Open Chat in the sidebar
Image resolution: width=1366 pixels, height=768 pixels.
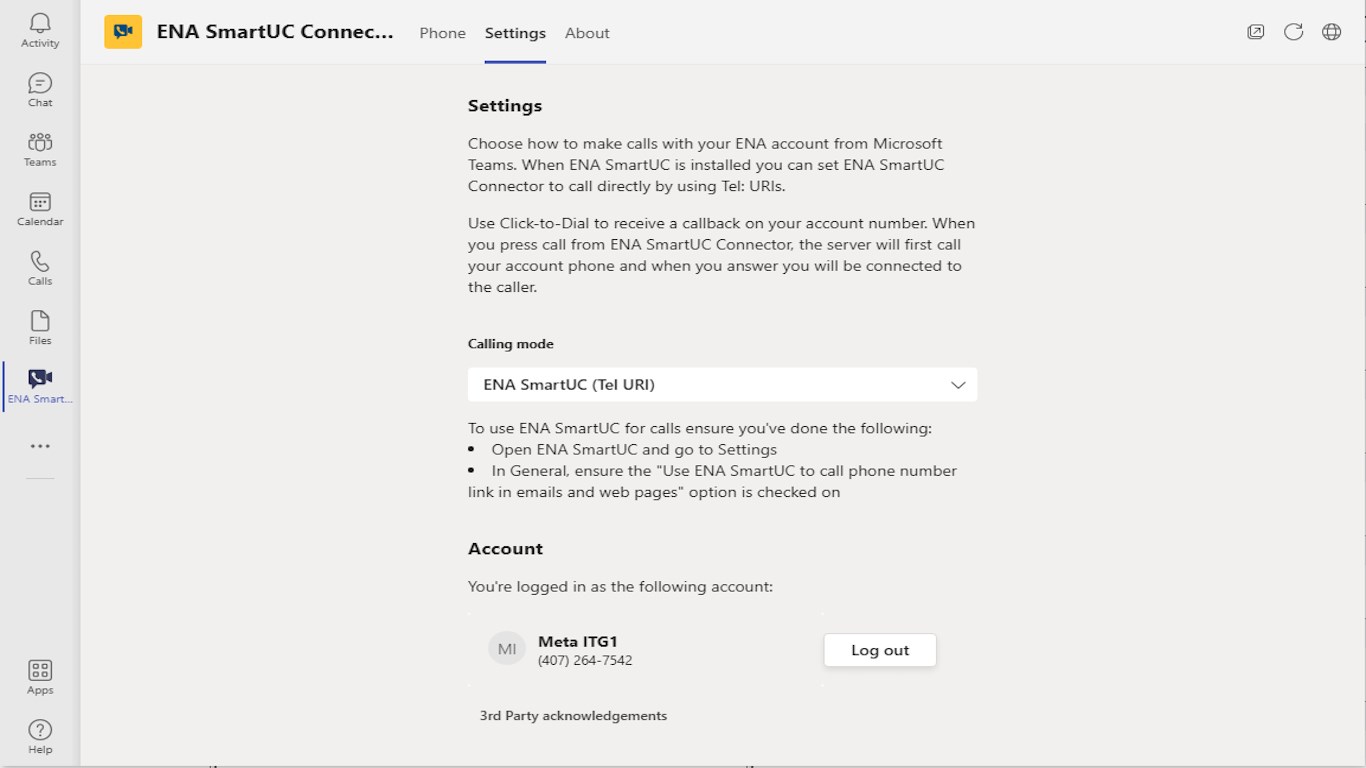[40, 90]
